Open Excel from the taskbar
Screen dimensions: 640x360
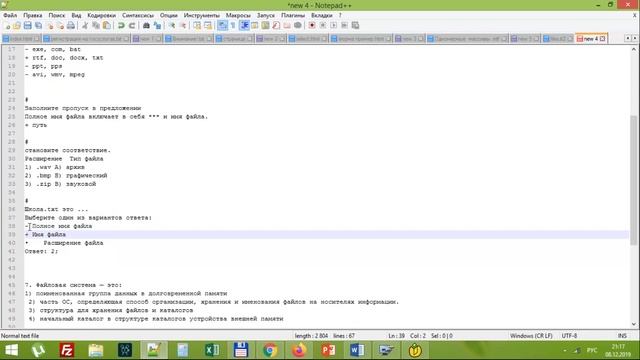212,351
